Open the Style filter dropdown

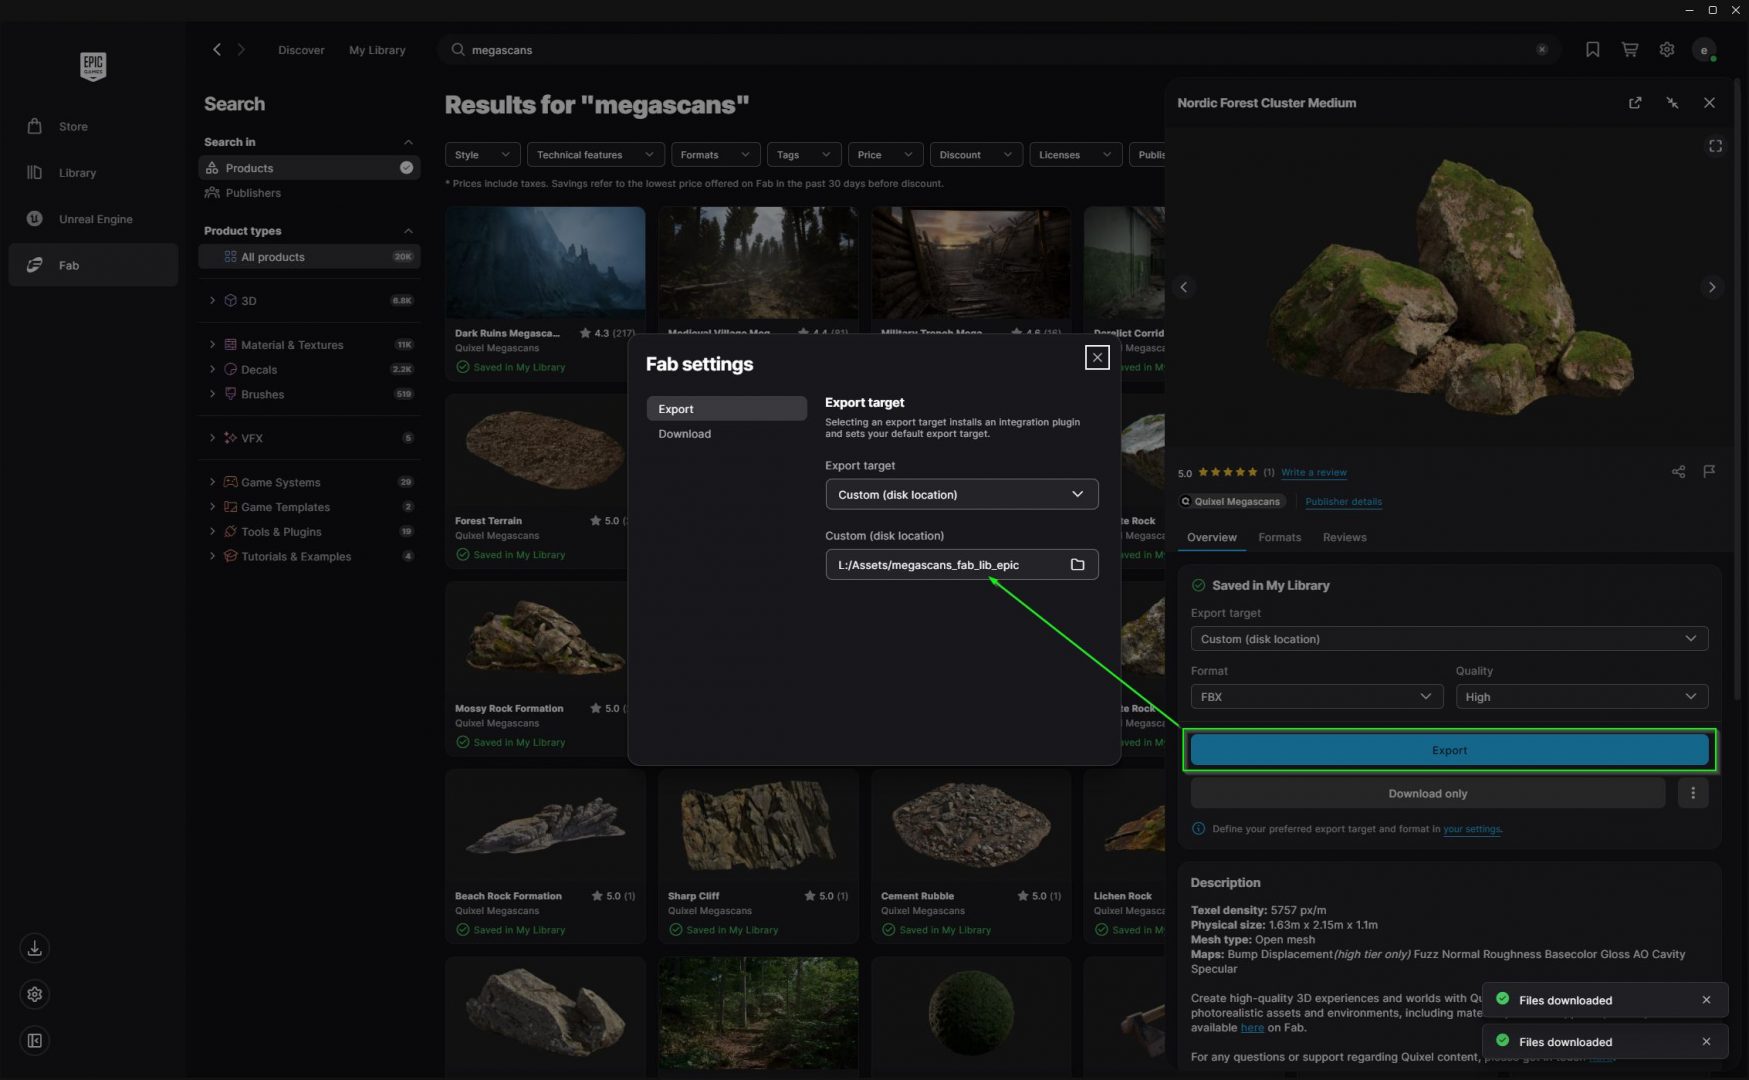click(482, 155)
